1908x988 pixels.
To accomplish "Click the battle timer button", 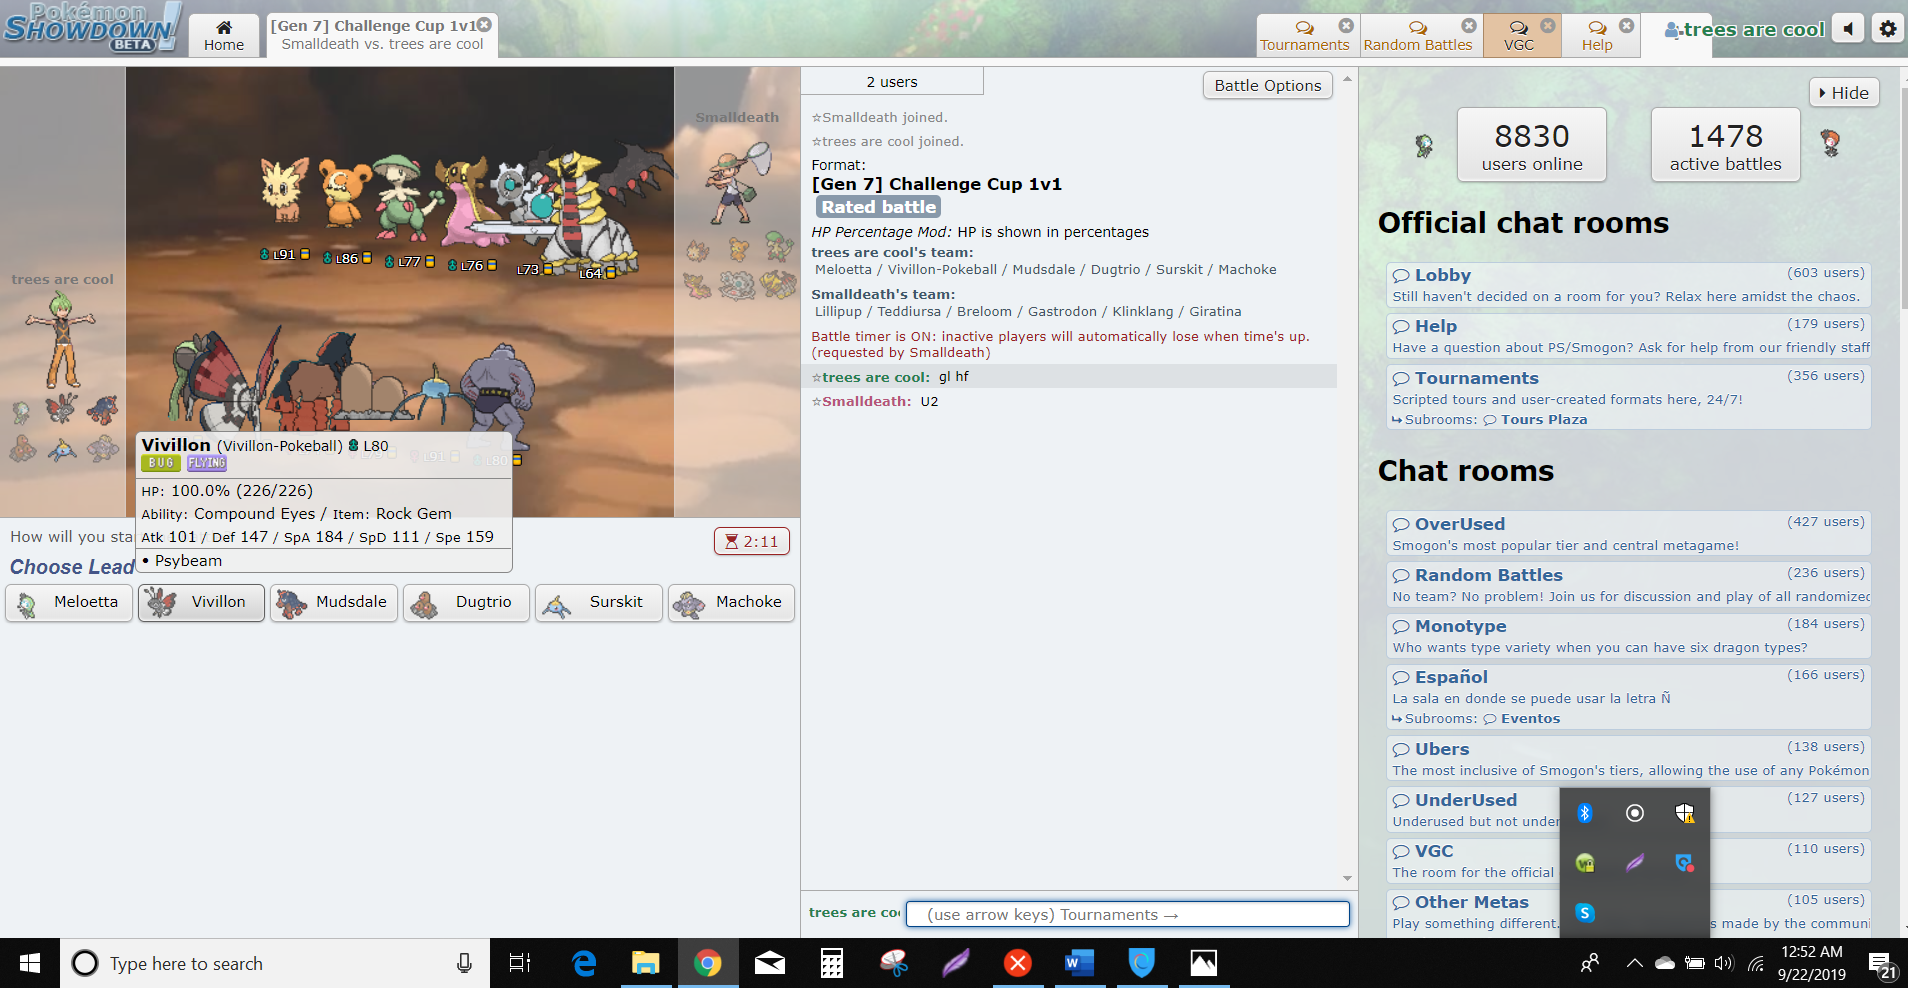I will [x=752, y=541].
